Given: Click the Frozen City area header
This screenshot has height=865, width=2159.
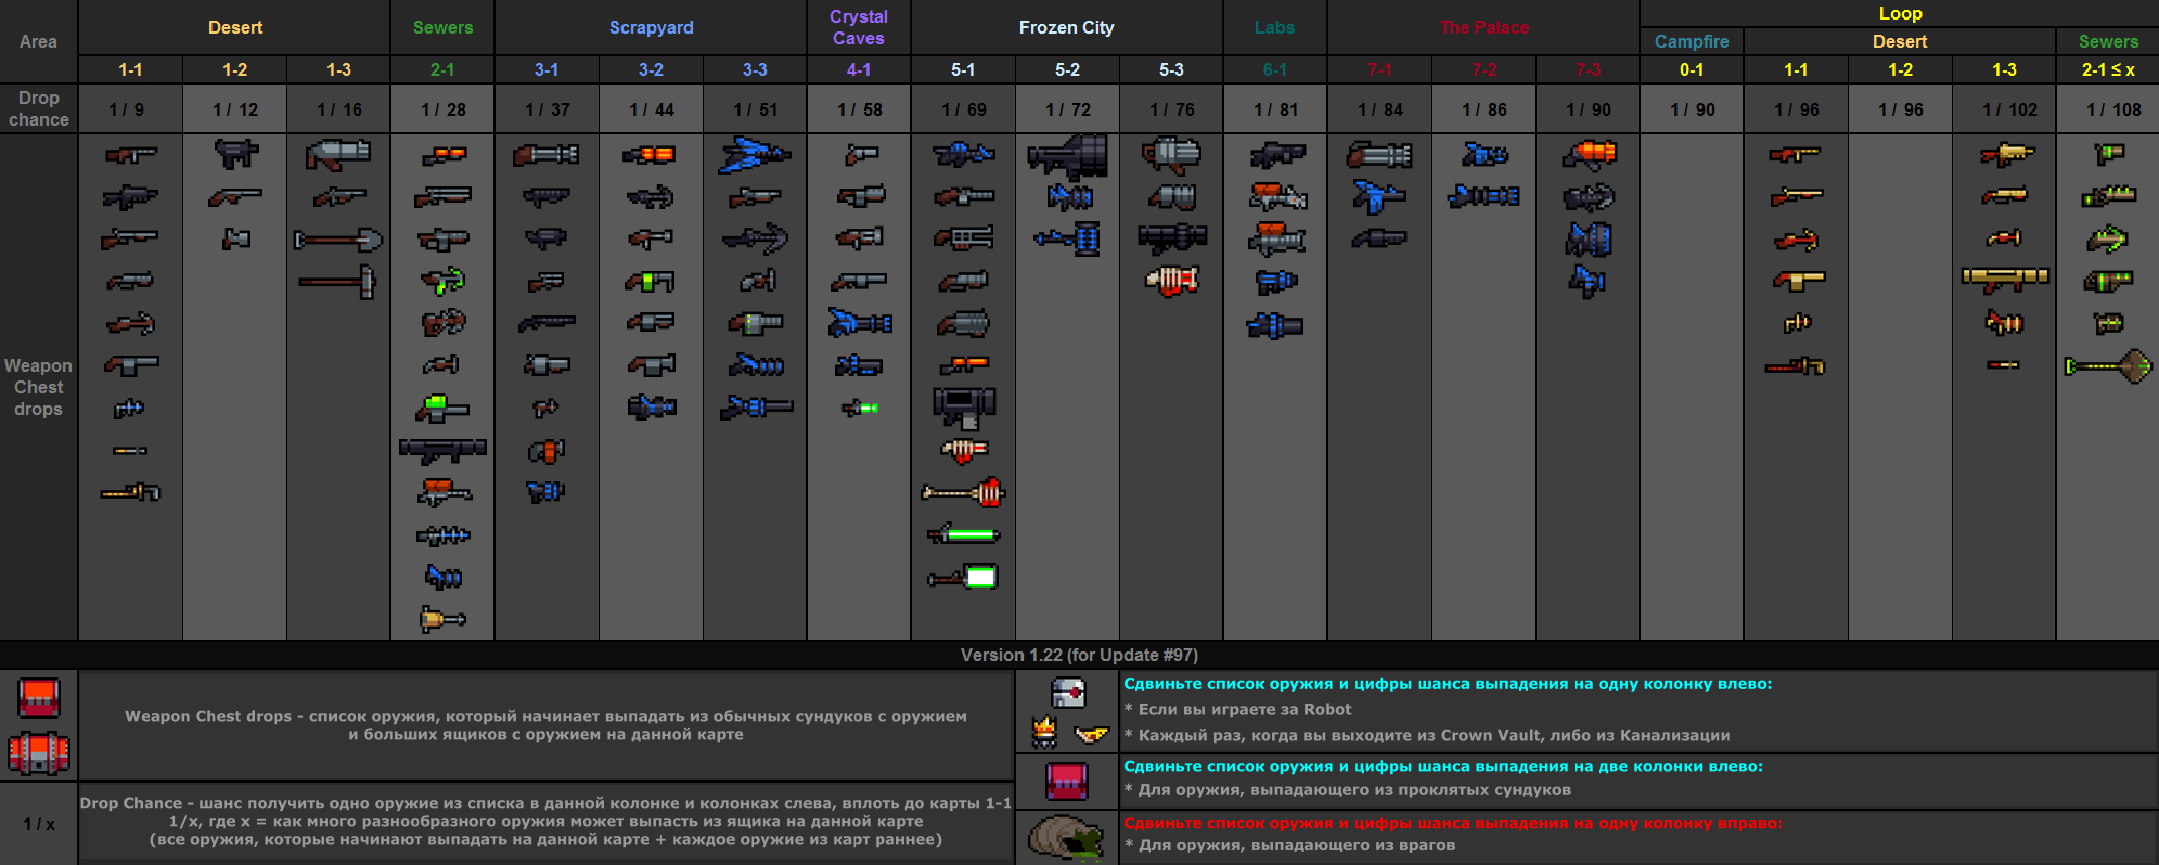Looking at the screenshot, I should [1067, 28].
